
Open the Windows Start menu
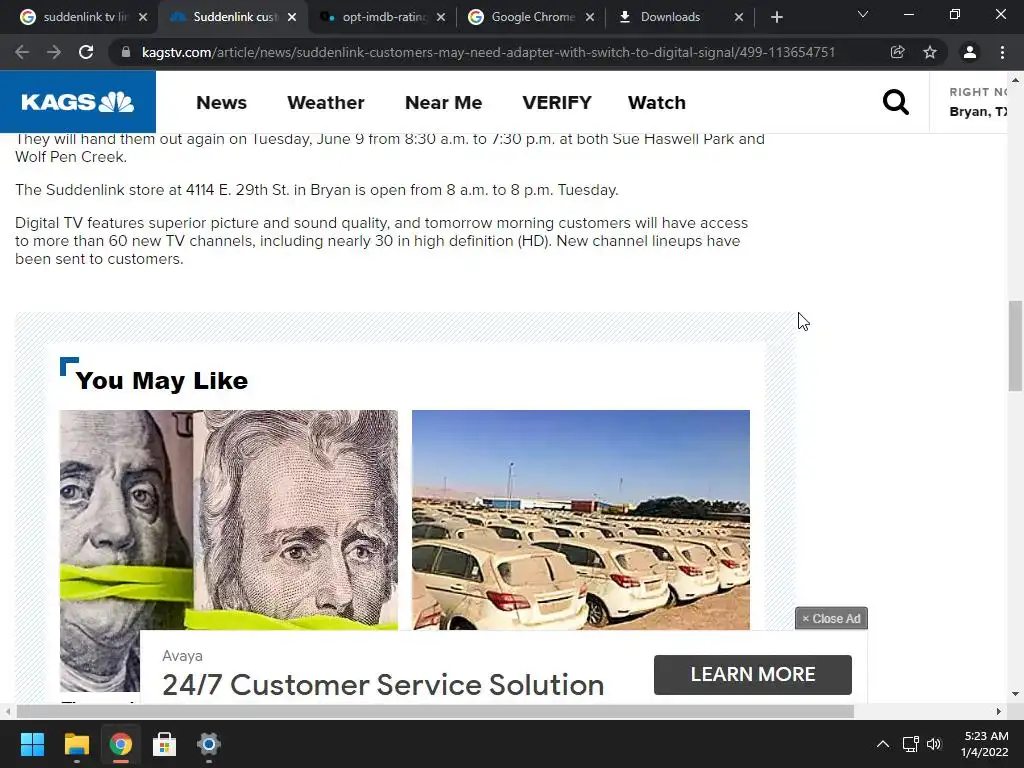point(32,744)
